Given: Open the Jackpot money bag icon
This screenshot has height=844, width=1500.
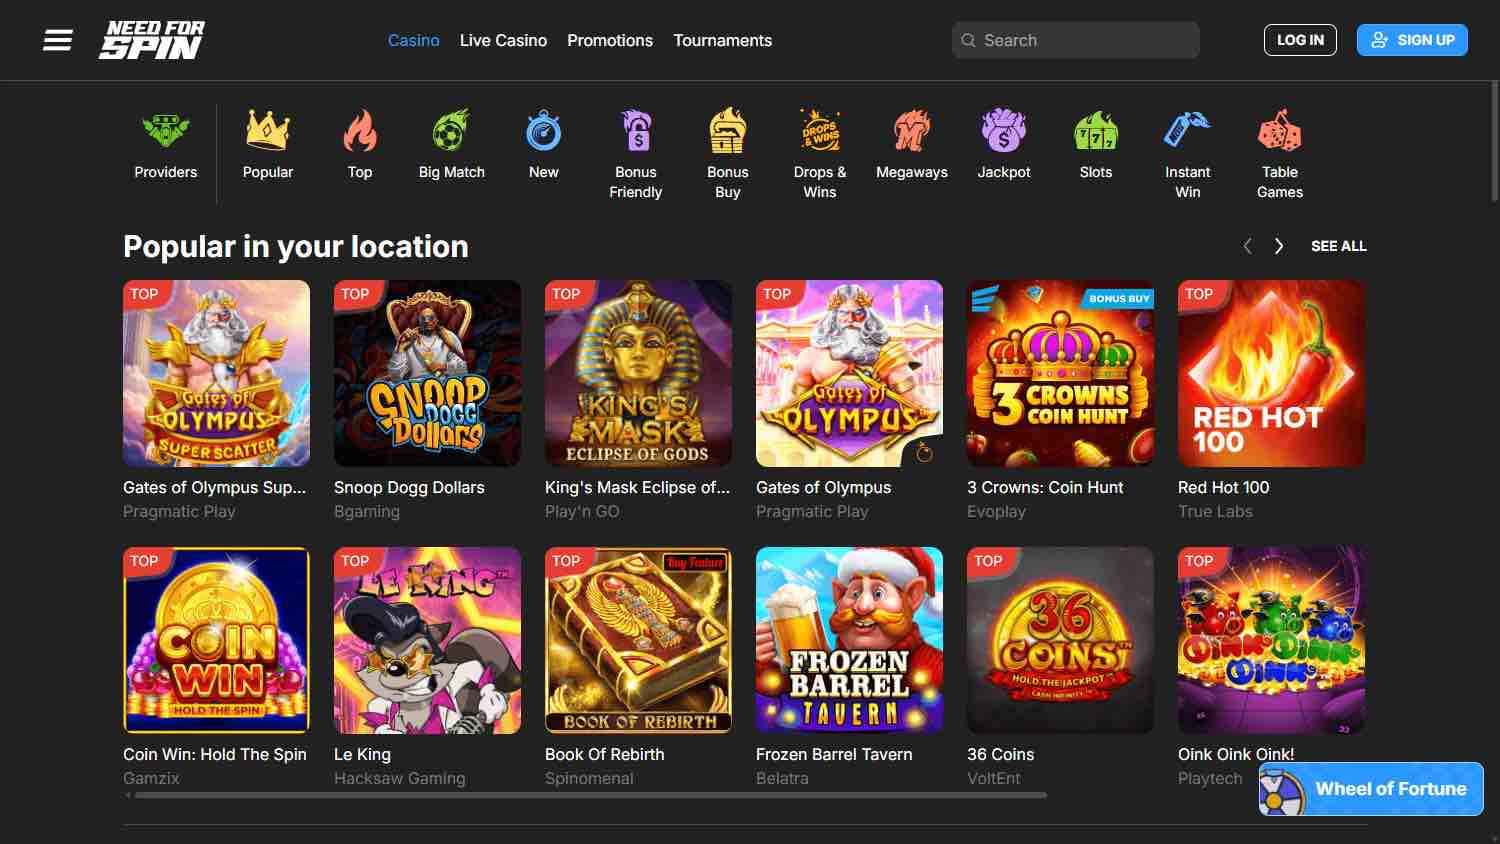Looking at the screenshot, I should (x=1004, y=131).
